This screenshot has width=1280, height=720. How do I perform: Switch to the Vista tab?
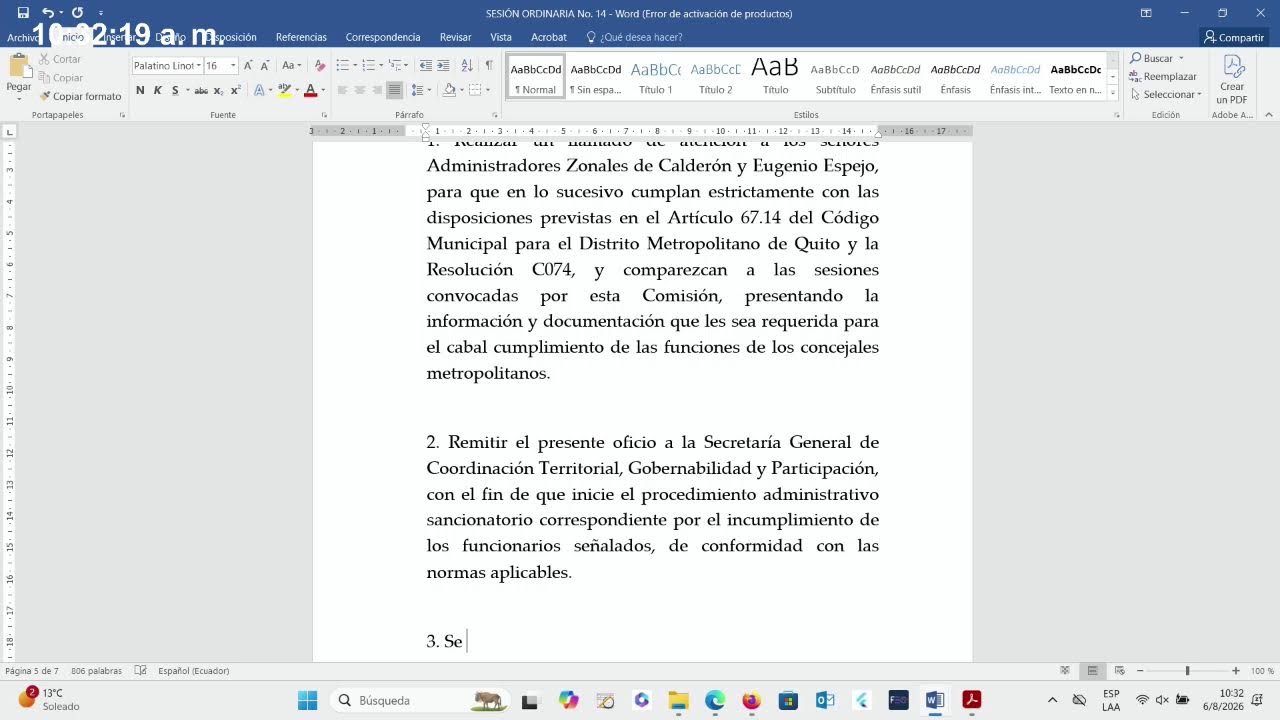pyautogui.click(x=501, y=37)
